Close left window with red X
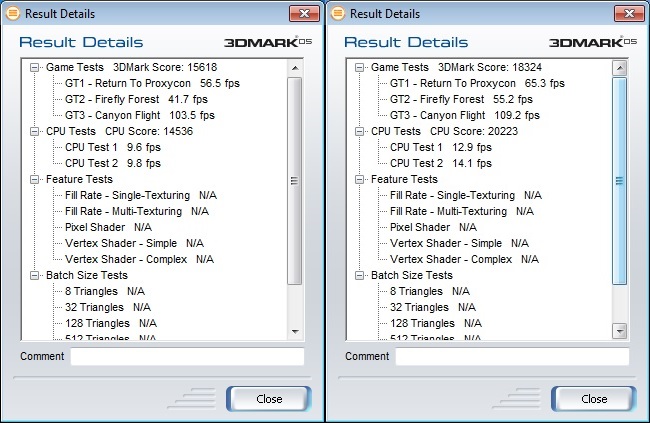650x423 pixels. click(x=304, y=14)
